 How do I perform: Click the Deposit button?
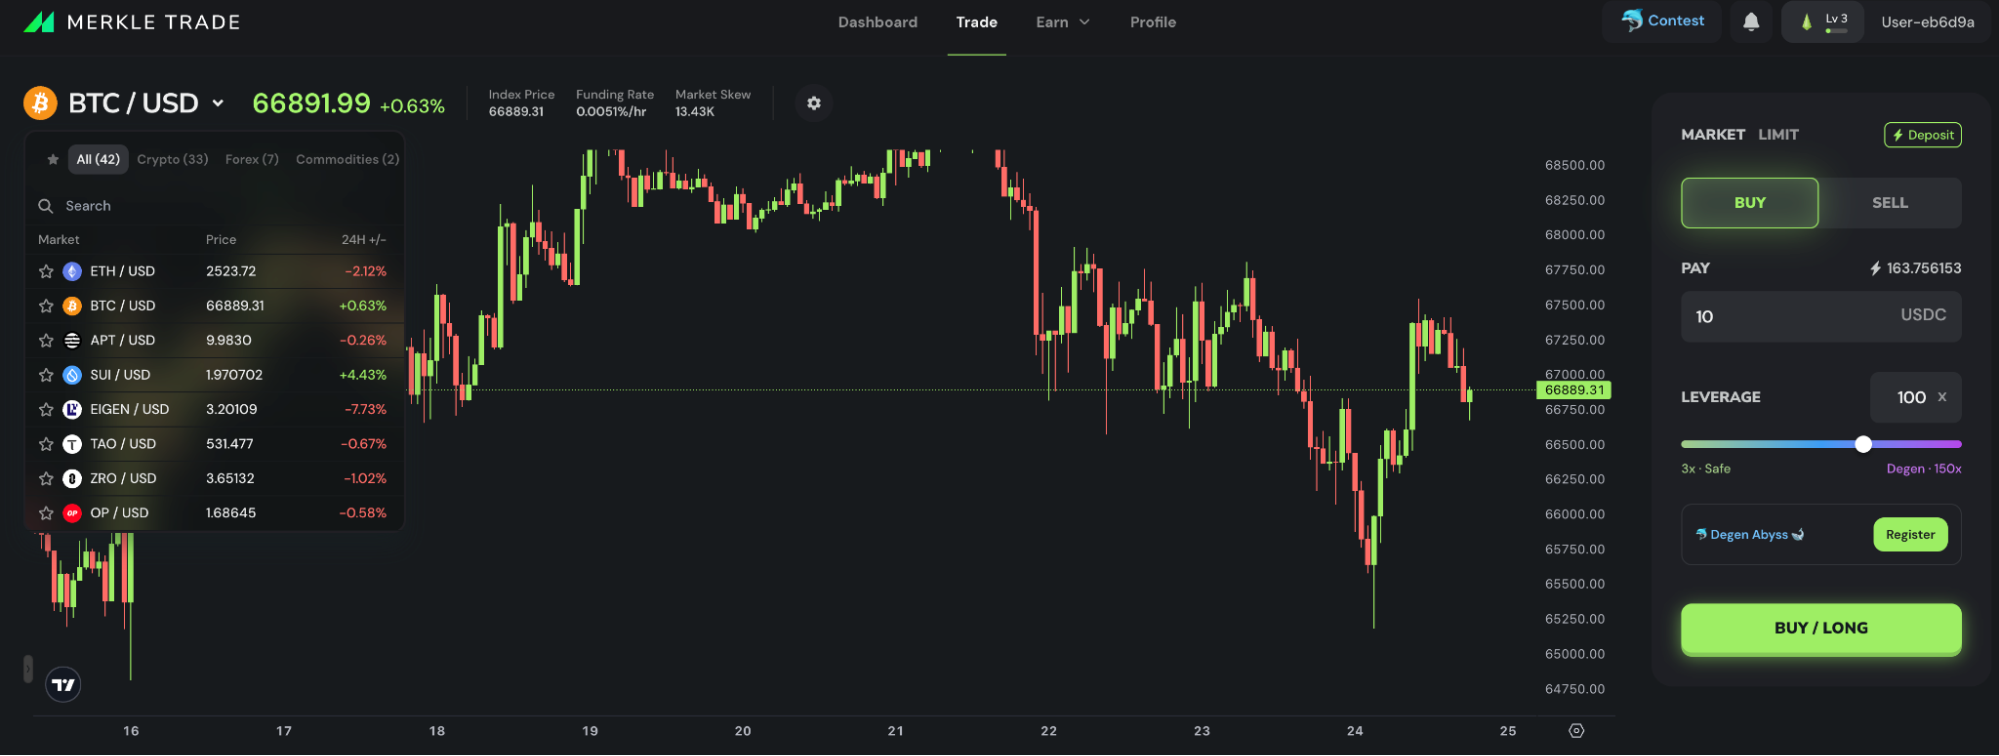[1923, 135]
